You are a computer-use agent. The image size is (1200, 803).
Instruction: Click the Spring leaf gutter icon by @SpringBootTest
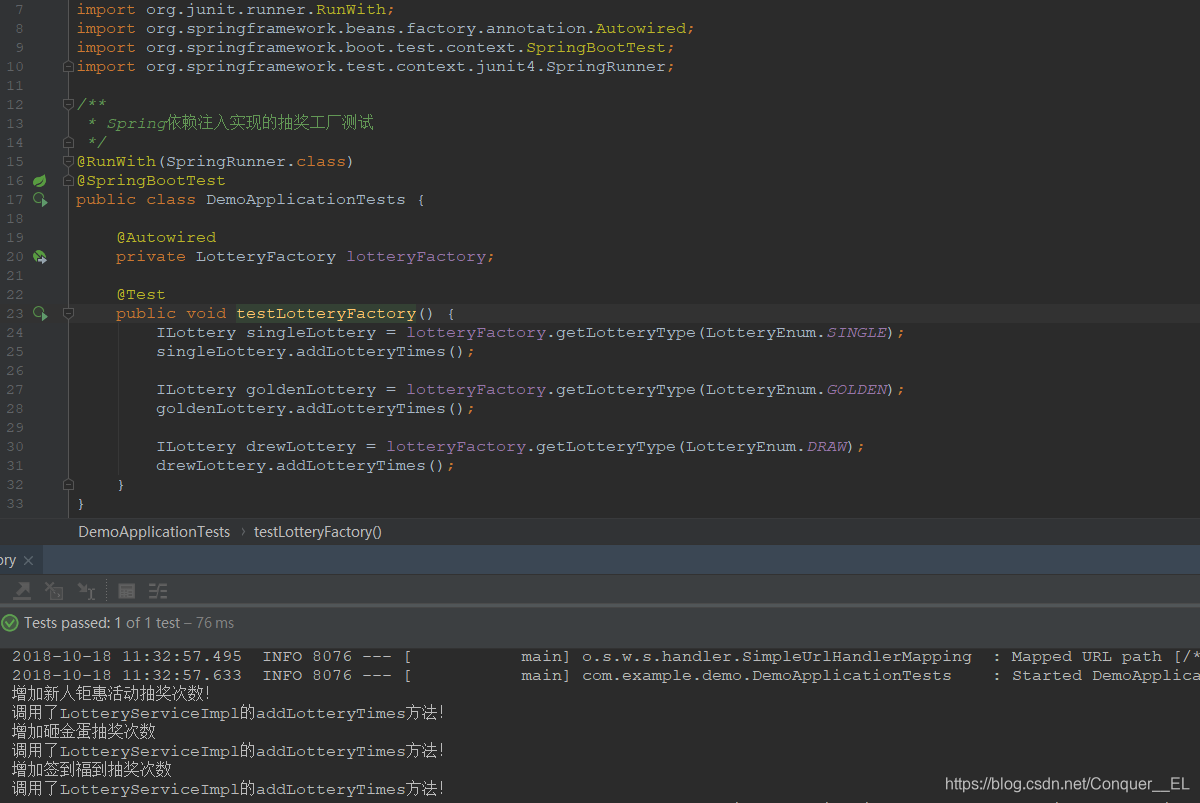pos(40,181)
